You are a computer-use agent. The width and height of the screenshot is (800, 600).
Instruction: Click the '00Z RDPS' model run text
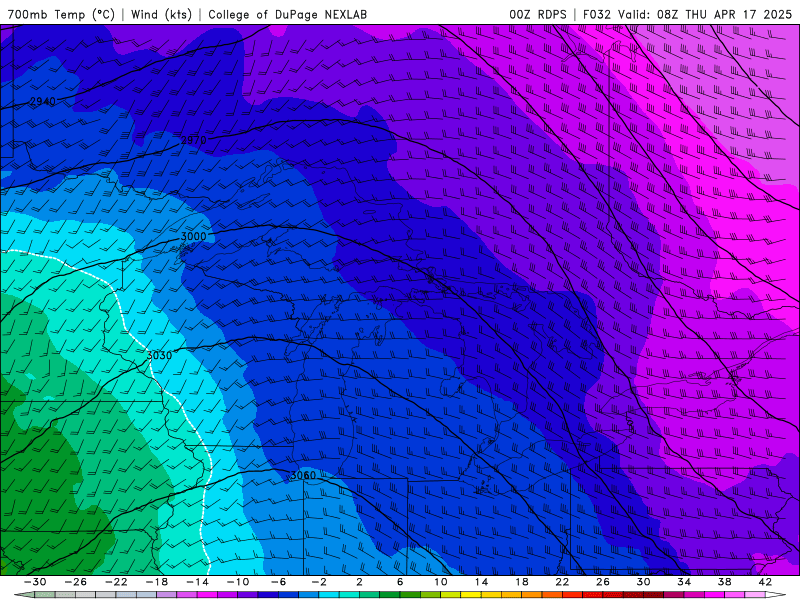click(x=538, y=14)
